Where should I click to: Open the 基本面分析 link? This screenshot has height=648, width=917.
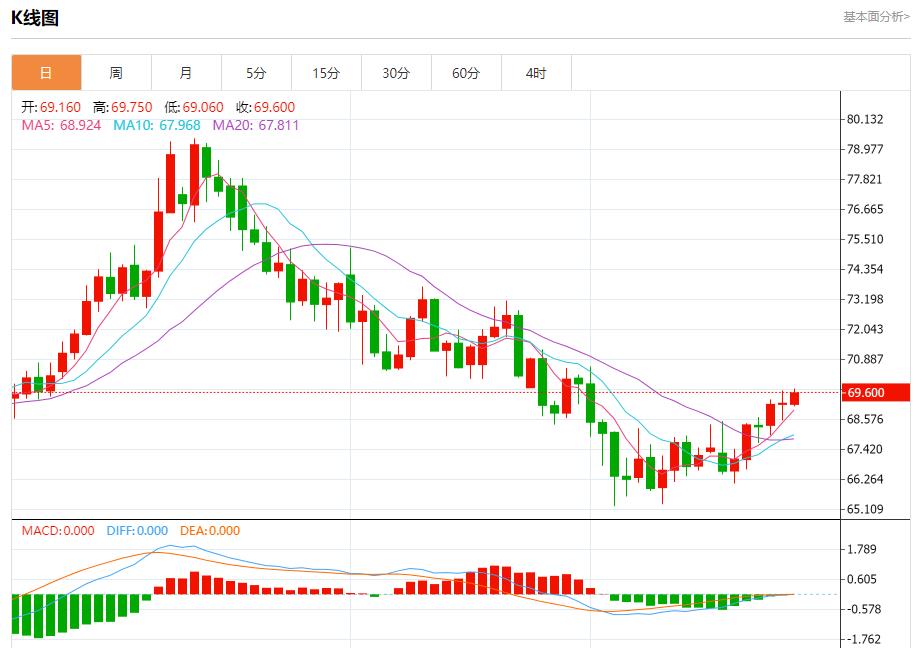(x=876, y=17)
